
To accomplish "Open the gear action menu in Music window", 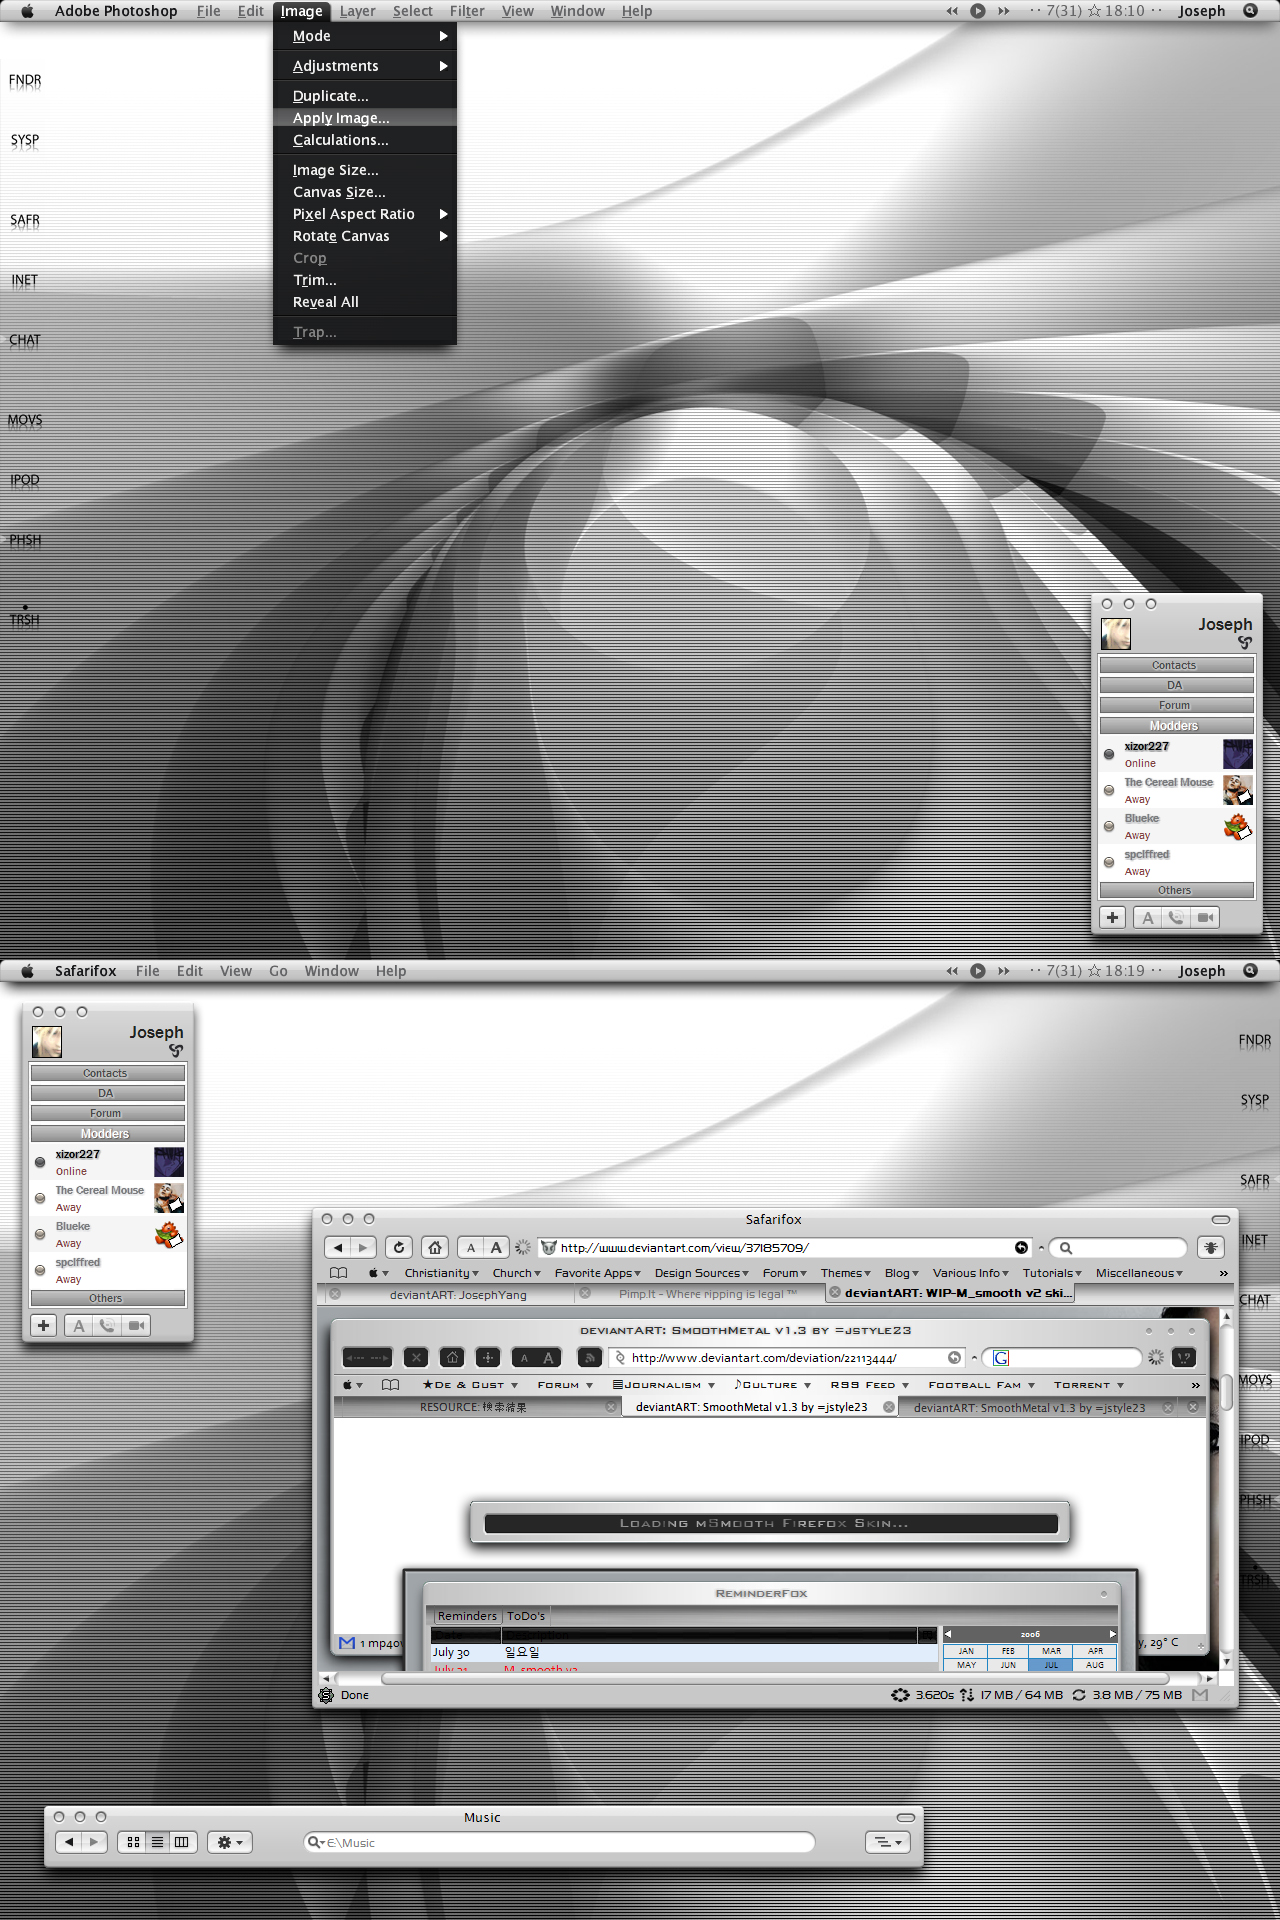I will [x=231, y=1842].
